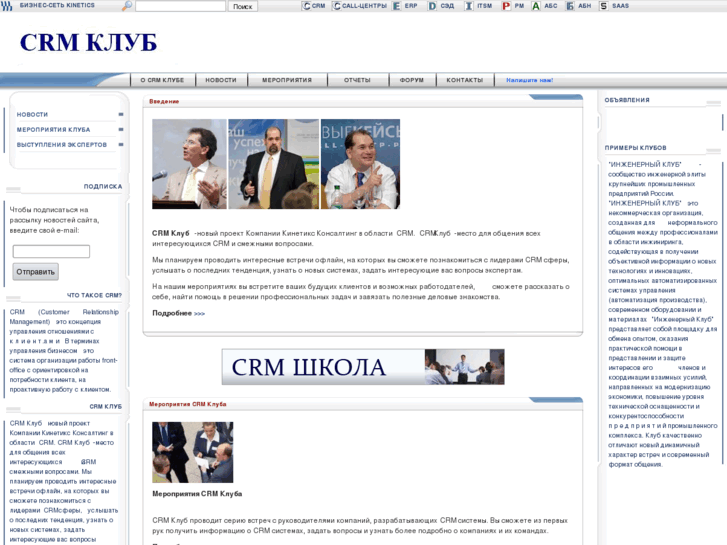This screenshot has width=727, height=545.
Task: Click the ITSM letter I icon
Action: 469,6
